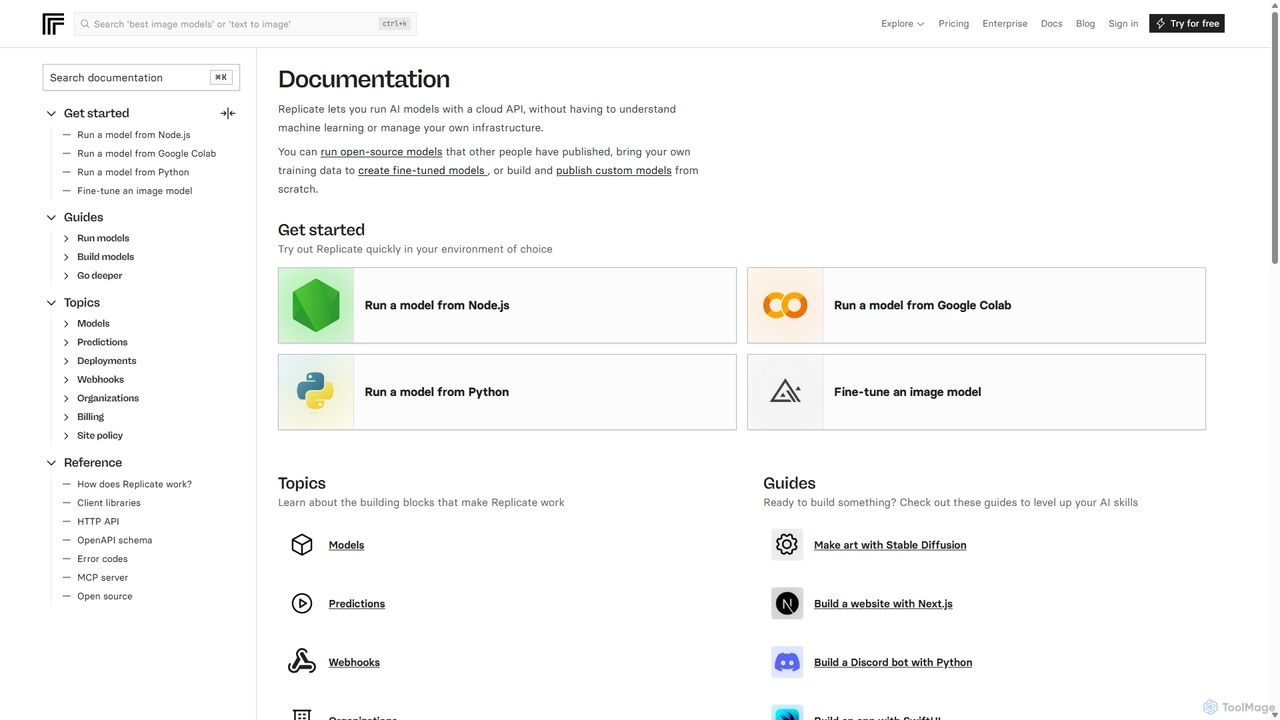Expand the Site policy sidebar item
This screenshot has width=1280, height=720.
pos(66,435)
